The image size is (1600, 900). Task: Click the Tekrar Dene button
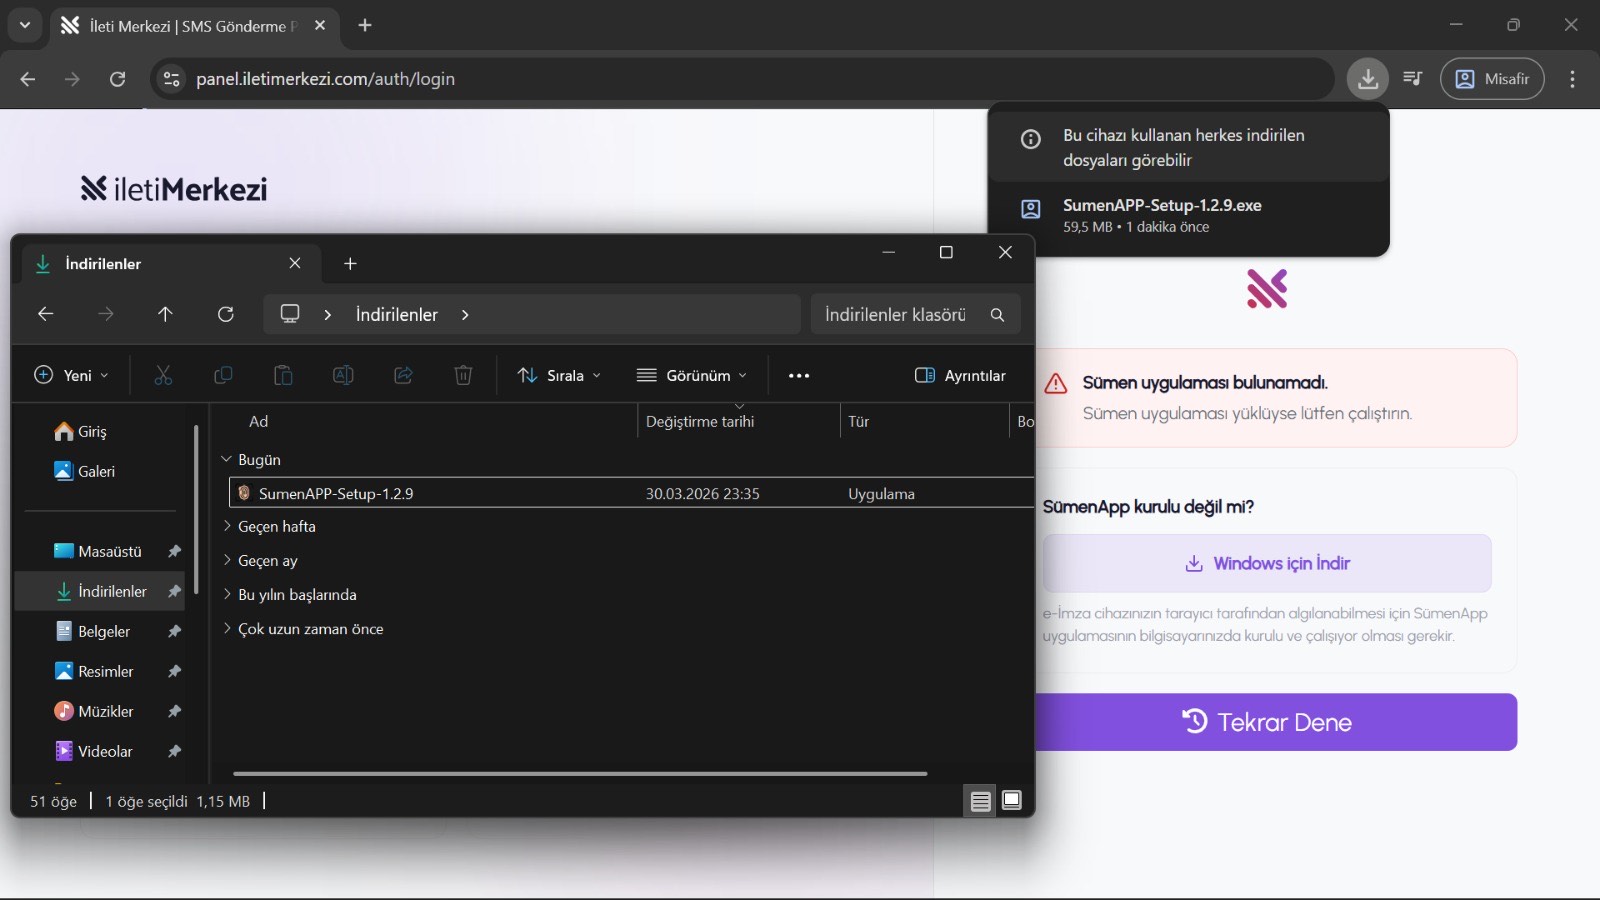(1267, 722)
